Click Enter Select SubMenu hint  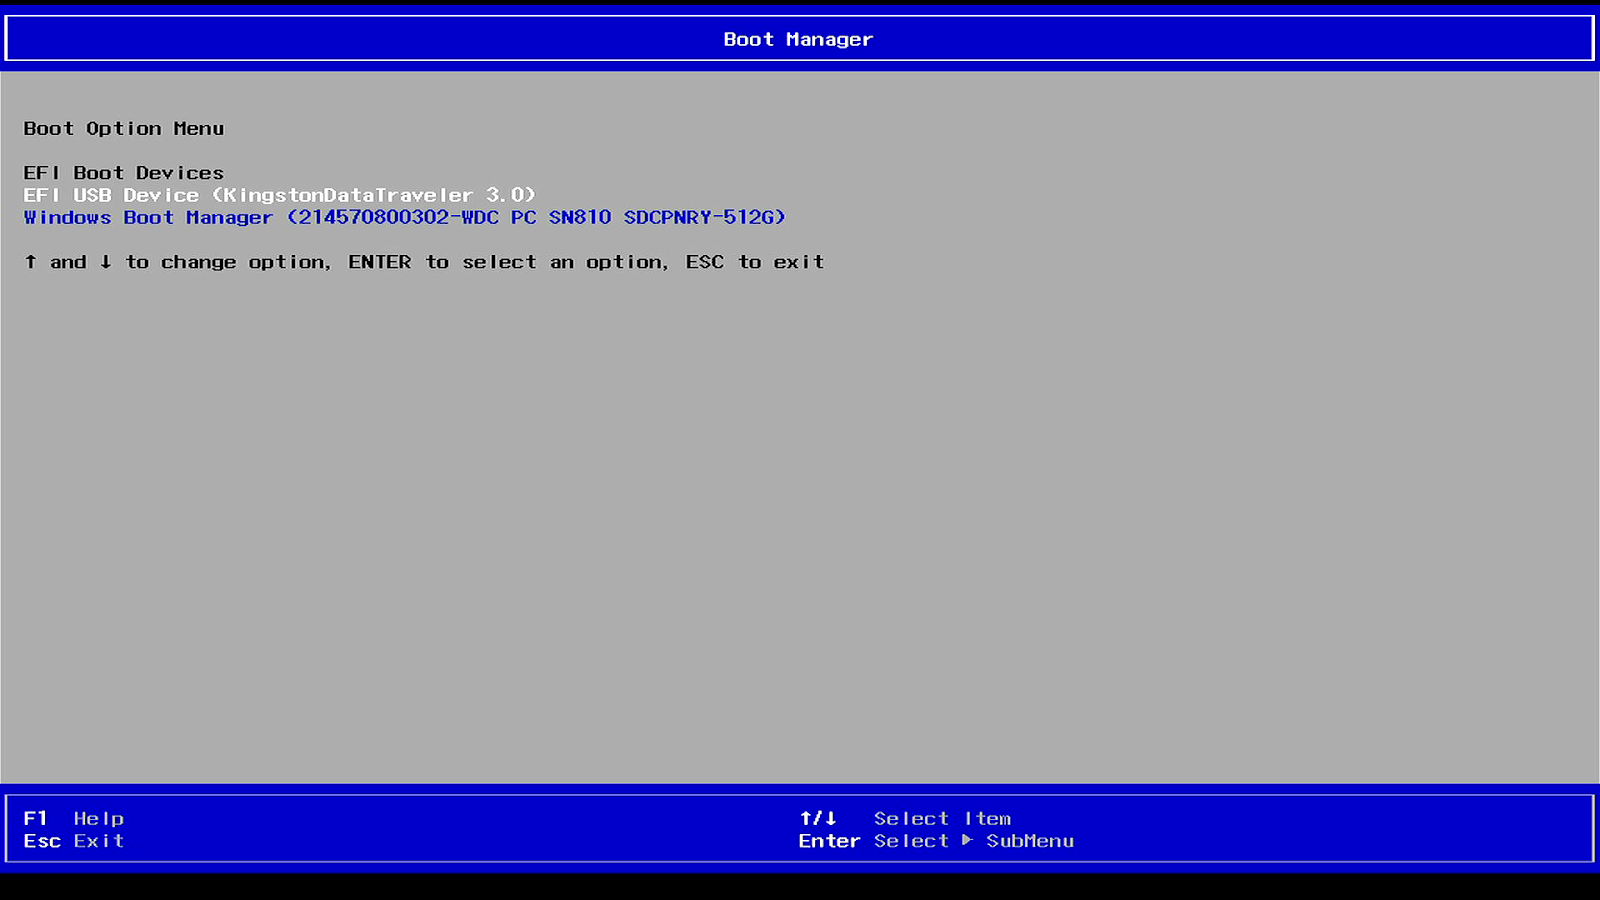[936, 841]
